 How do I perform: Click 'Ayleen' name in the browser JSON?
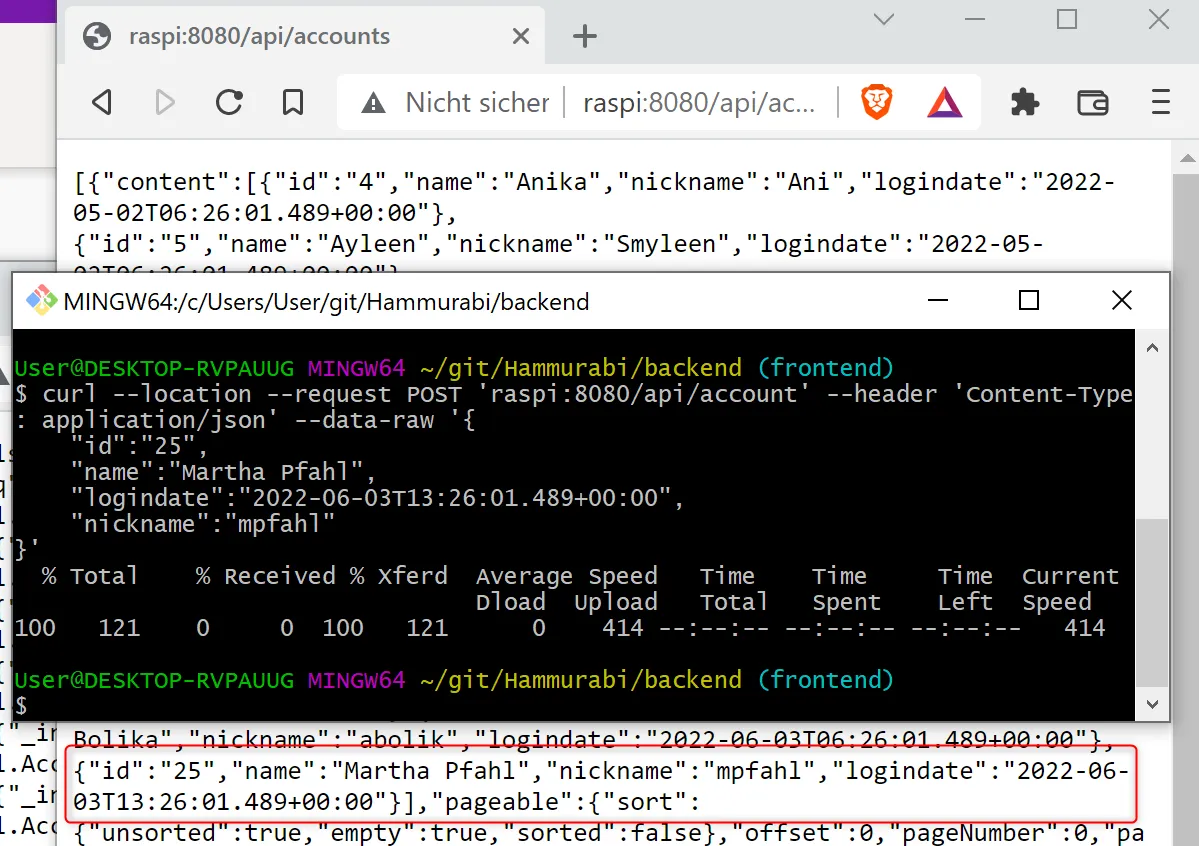pyautogui.click(x=373, y=244)
